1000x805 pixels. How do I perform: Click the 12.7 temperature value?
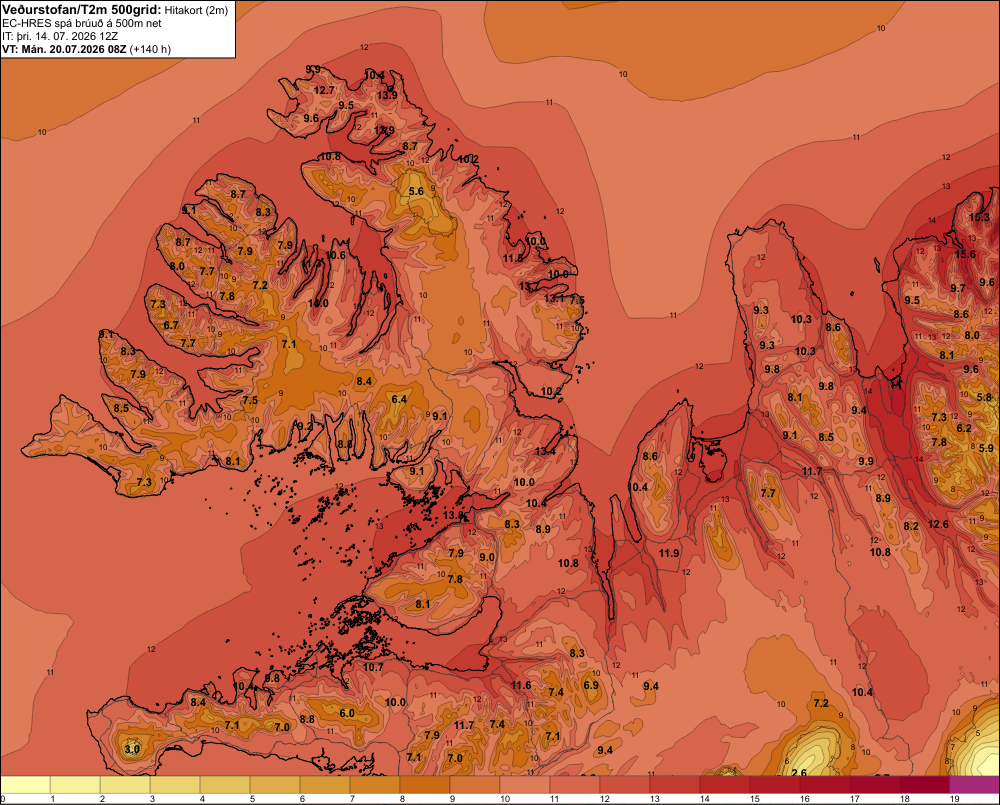[324, 91]
